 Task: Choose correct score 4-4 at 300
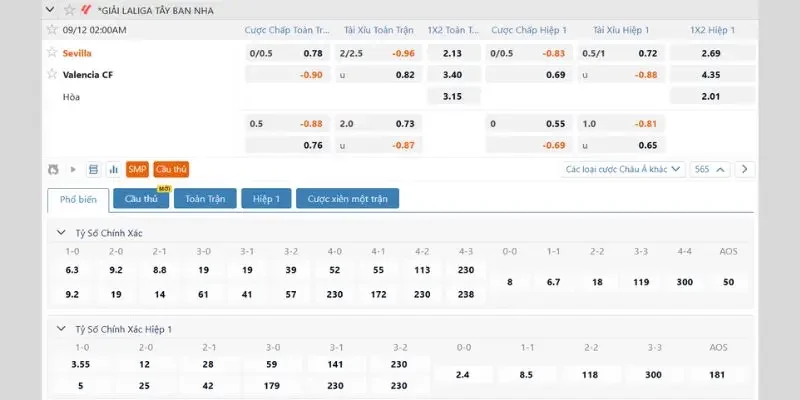point(685,282)
